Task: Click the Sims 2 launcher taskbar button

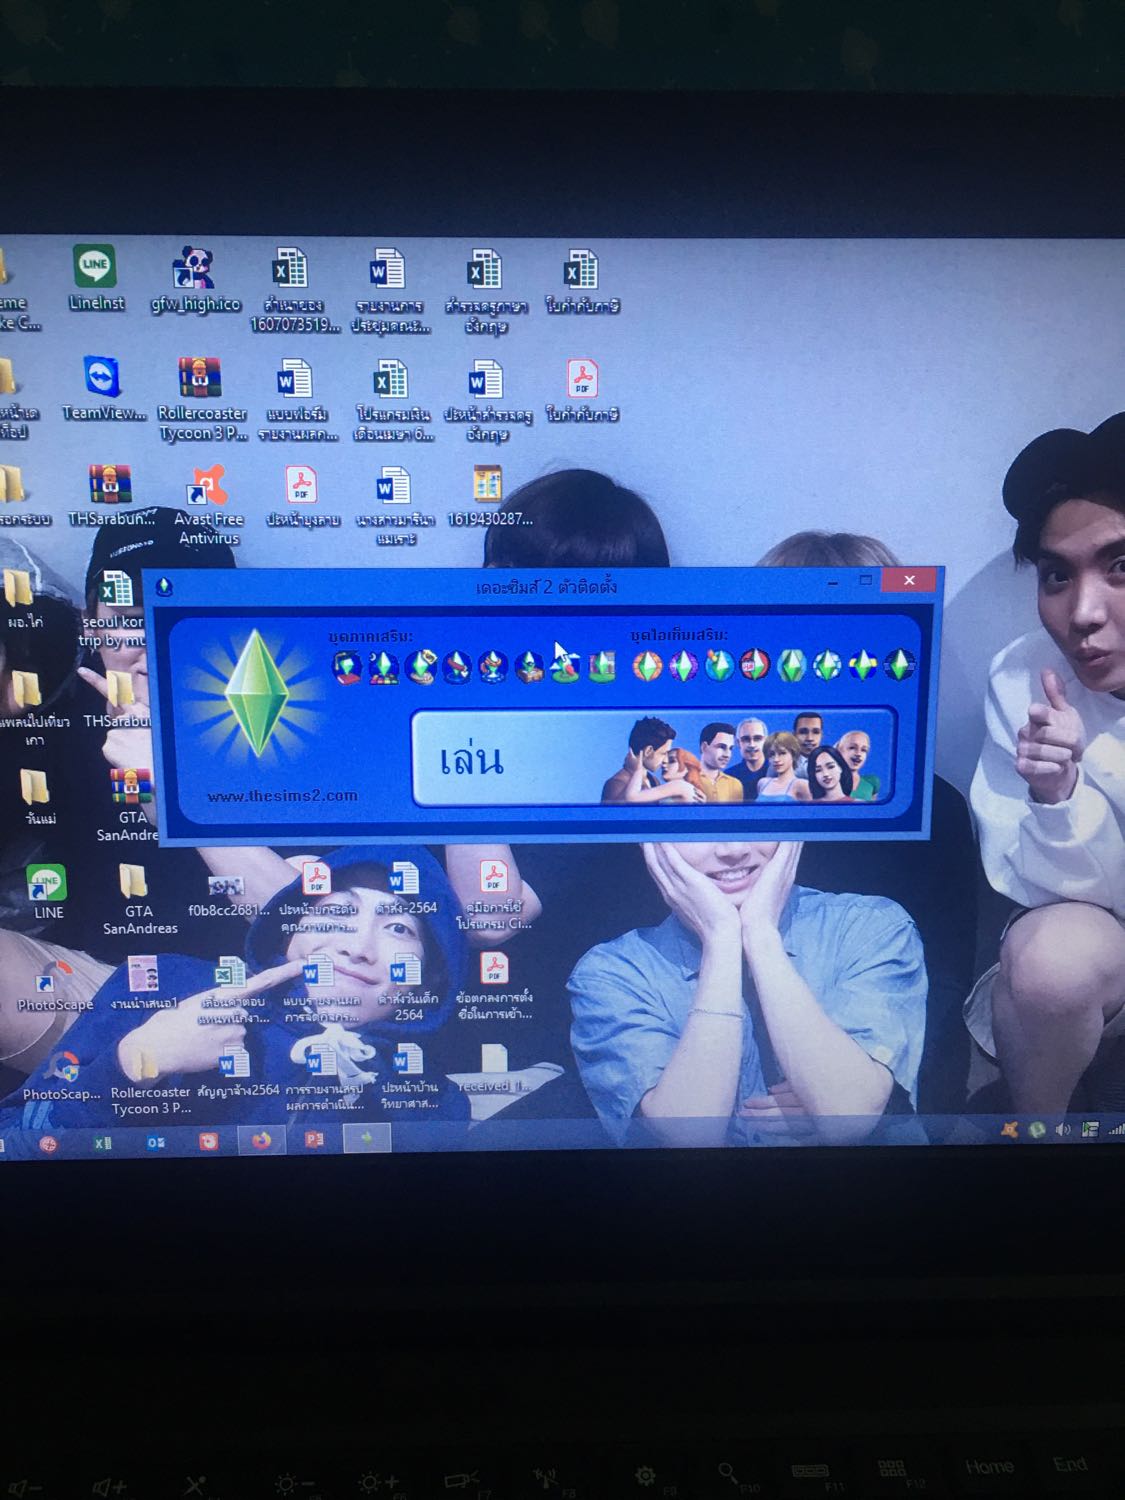Action: 367,1138
